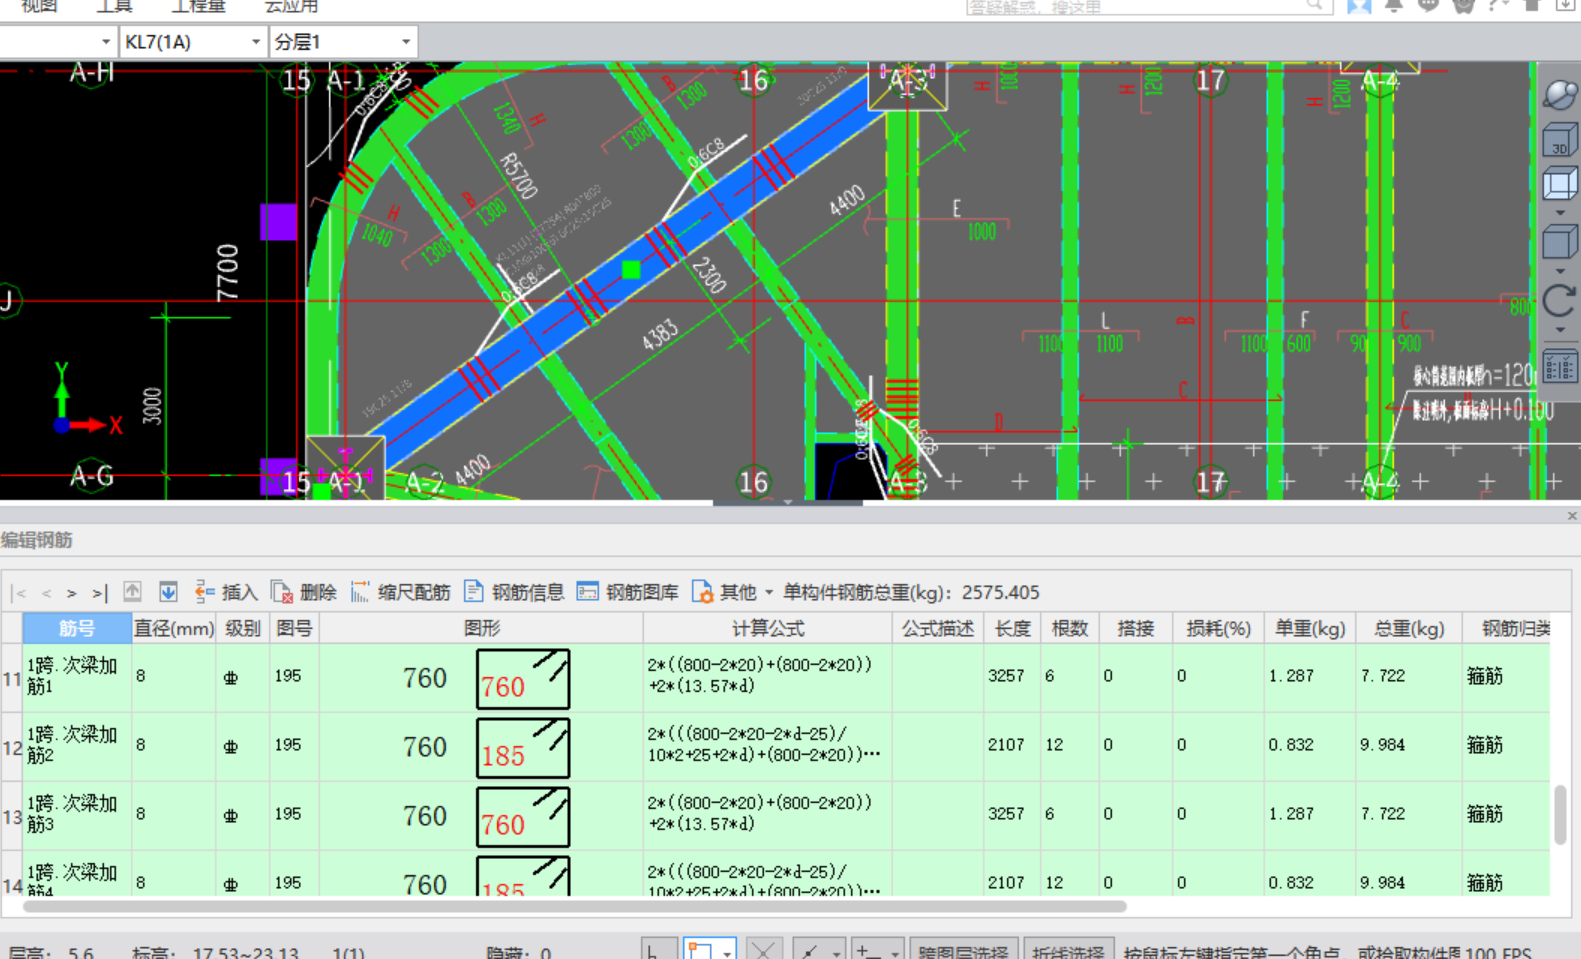The width and height of the screenshot is (1581, 959).
Task: Toggle cross snap icon in status bar
Action: tap(764, 951)
